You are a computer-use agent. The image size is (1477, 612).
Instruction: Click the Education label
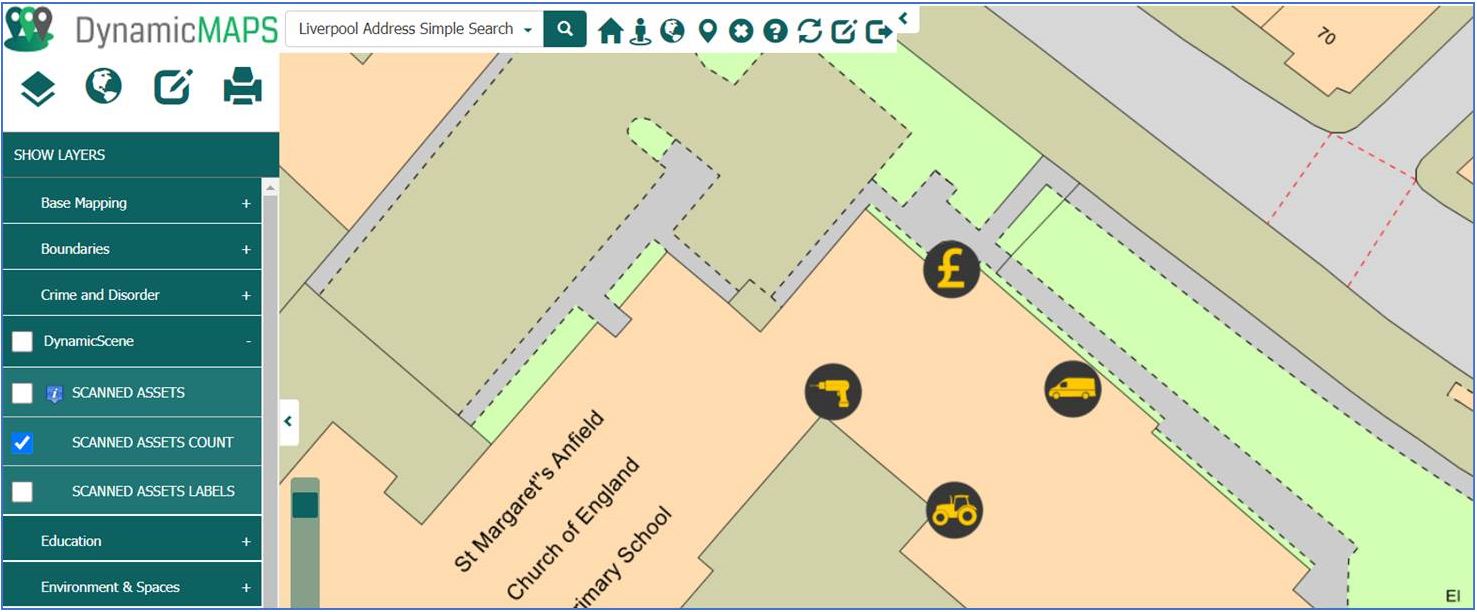tap(71, 541)
